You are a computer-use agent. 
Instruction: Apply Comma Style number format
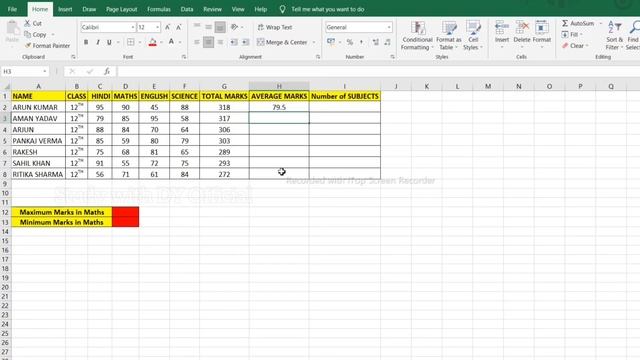pos(362,42)
